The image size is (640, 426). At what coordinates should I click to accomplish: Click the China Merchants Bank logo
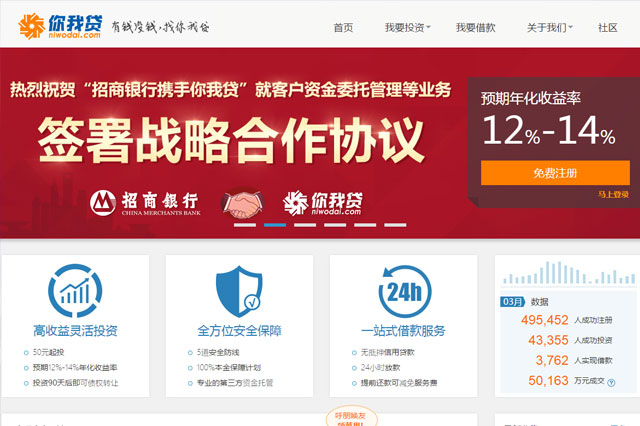point(145,203)
